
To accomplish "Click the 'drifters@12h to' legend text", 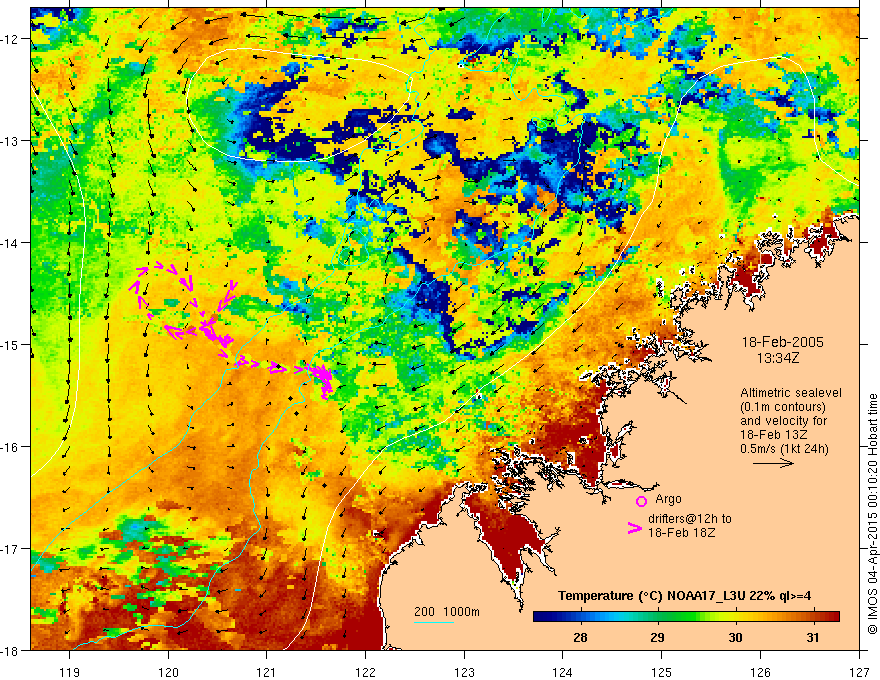I will (x=690, y=518).
